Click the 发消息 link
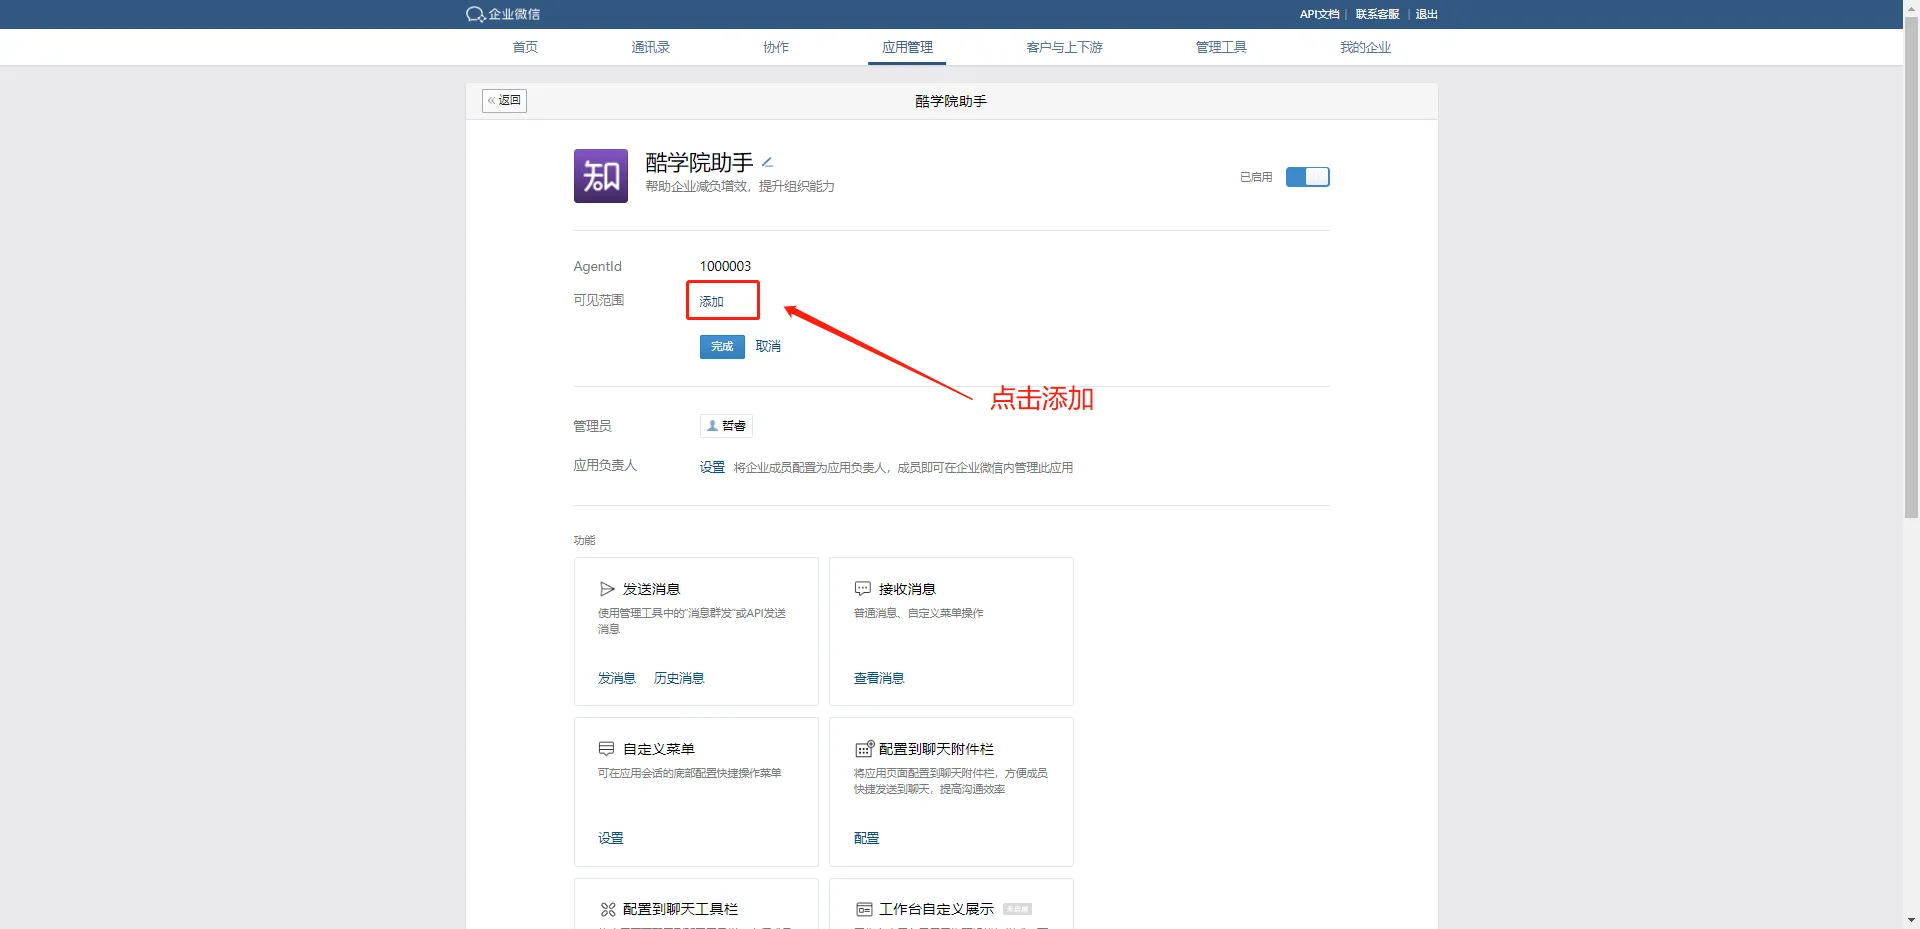The image size is (1920, 929). click(616, 678)
